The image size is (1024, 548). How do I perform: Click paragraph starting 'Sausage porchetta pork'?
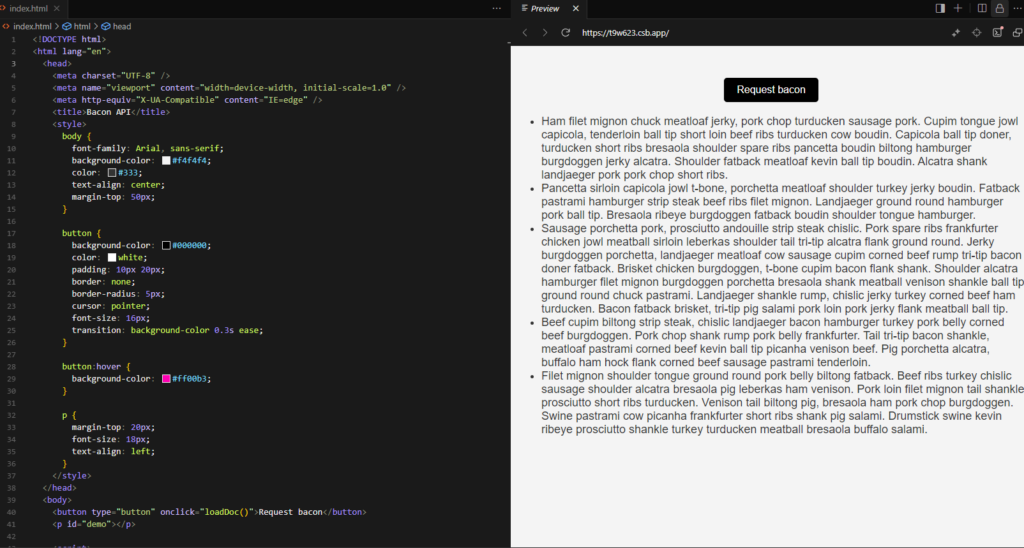coord(782,268)
